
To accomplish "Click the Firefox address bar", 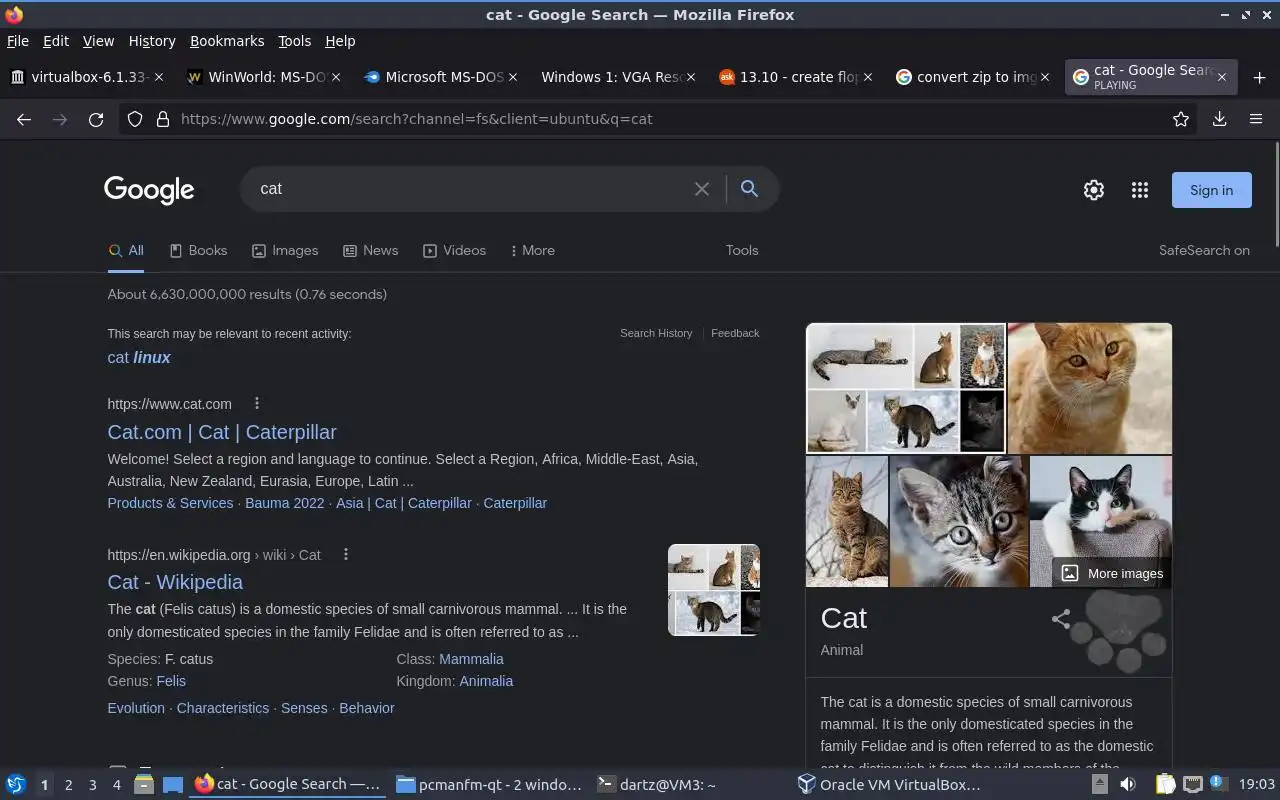I will coord(660,119).
